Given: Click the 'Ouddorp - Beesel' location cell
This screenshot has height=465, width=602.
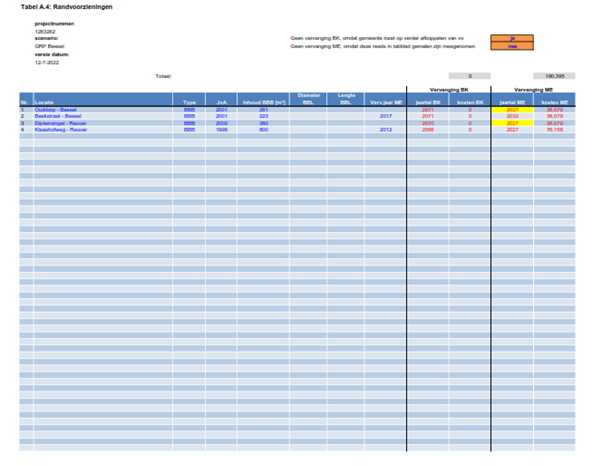Looking at the screenshot, I should pyautogui.click(x=57, y=109).
